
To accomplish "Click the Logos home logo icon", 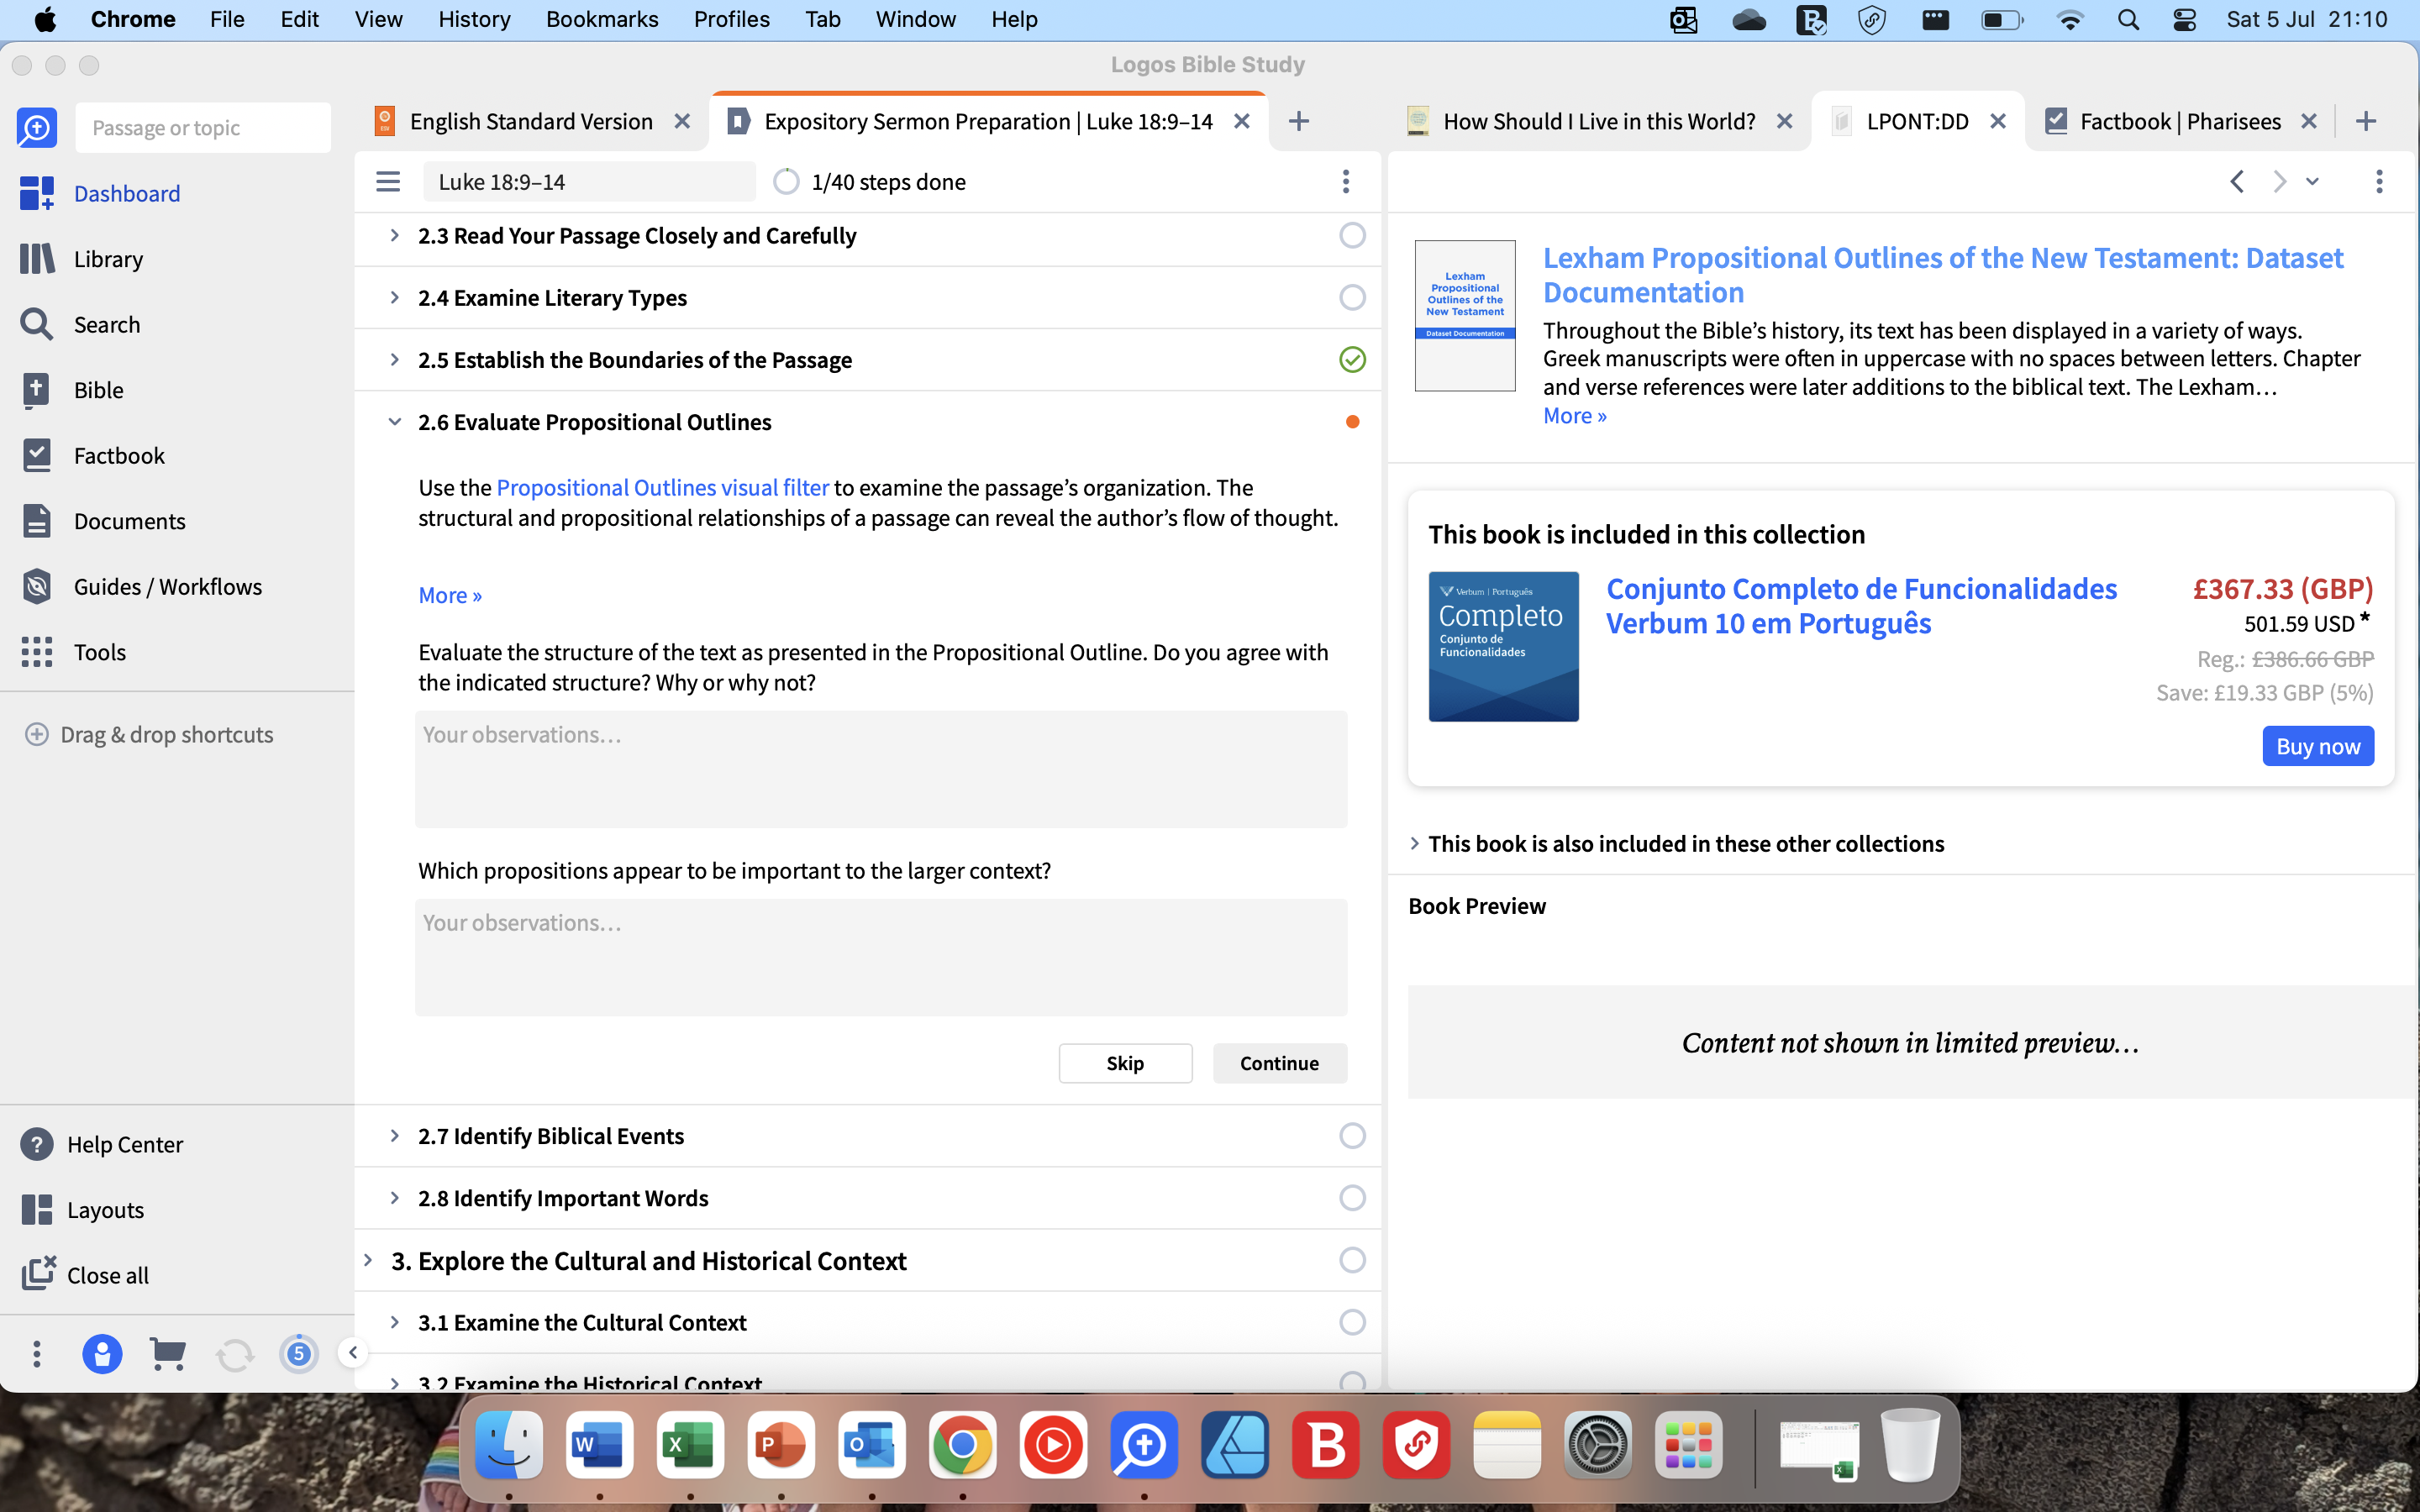I will (x=37, y=127).
